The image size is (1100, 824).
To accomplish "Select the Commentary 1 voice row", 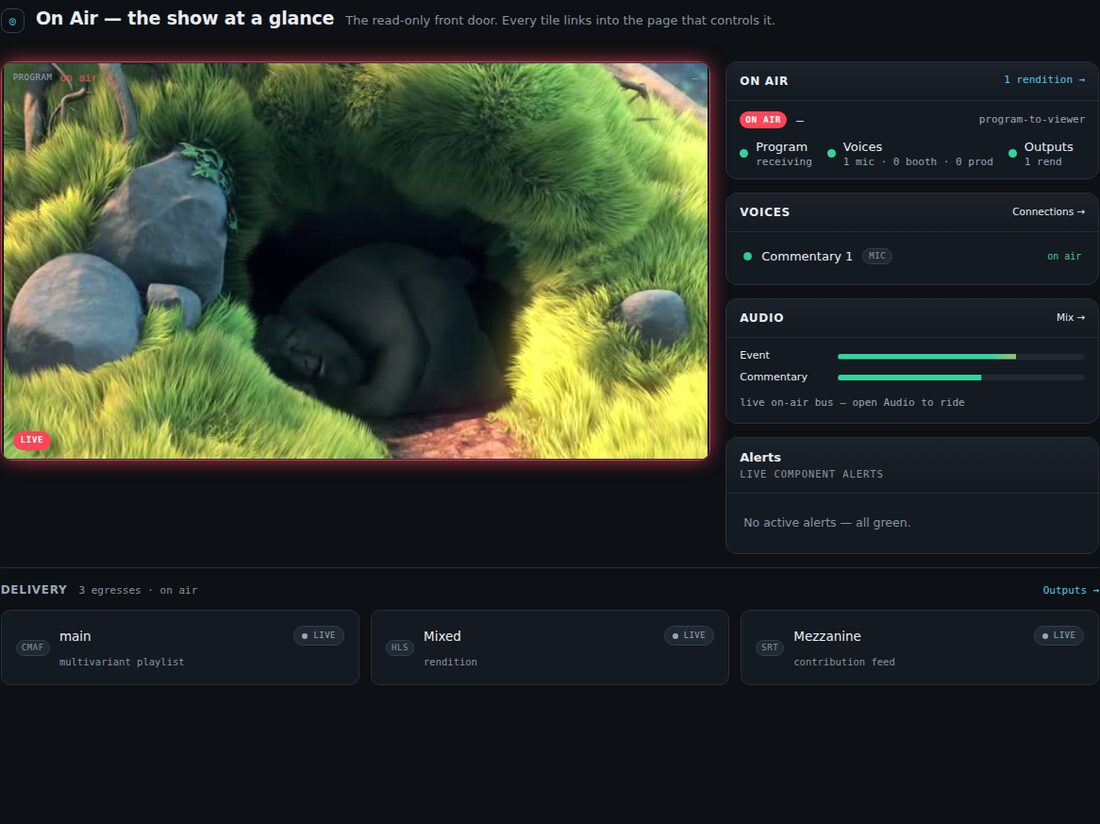I will [x=912, y=257].
